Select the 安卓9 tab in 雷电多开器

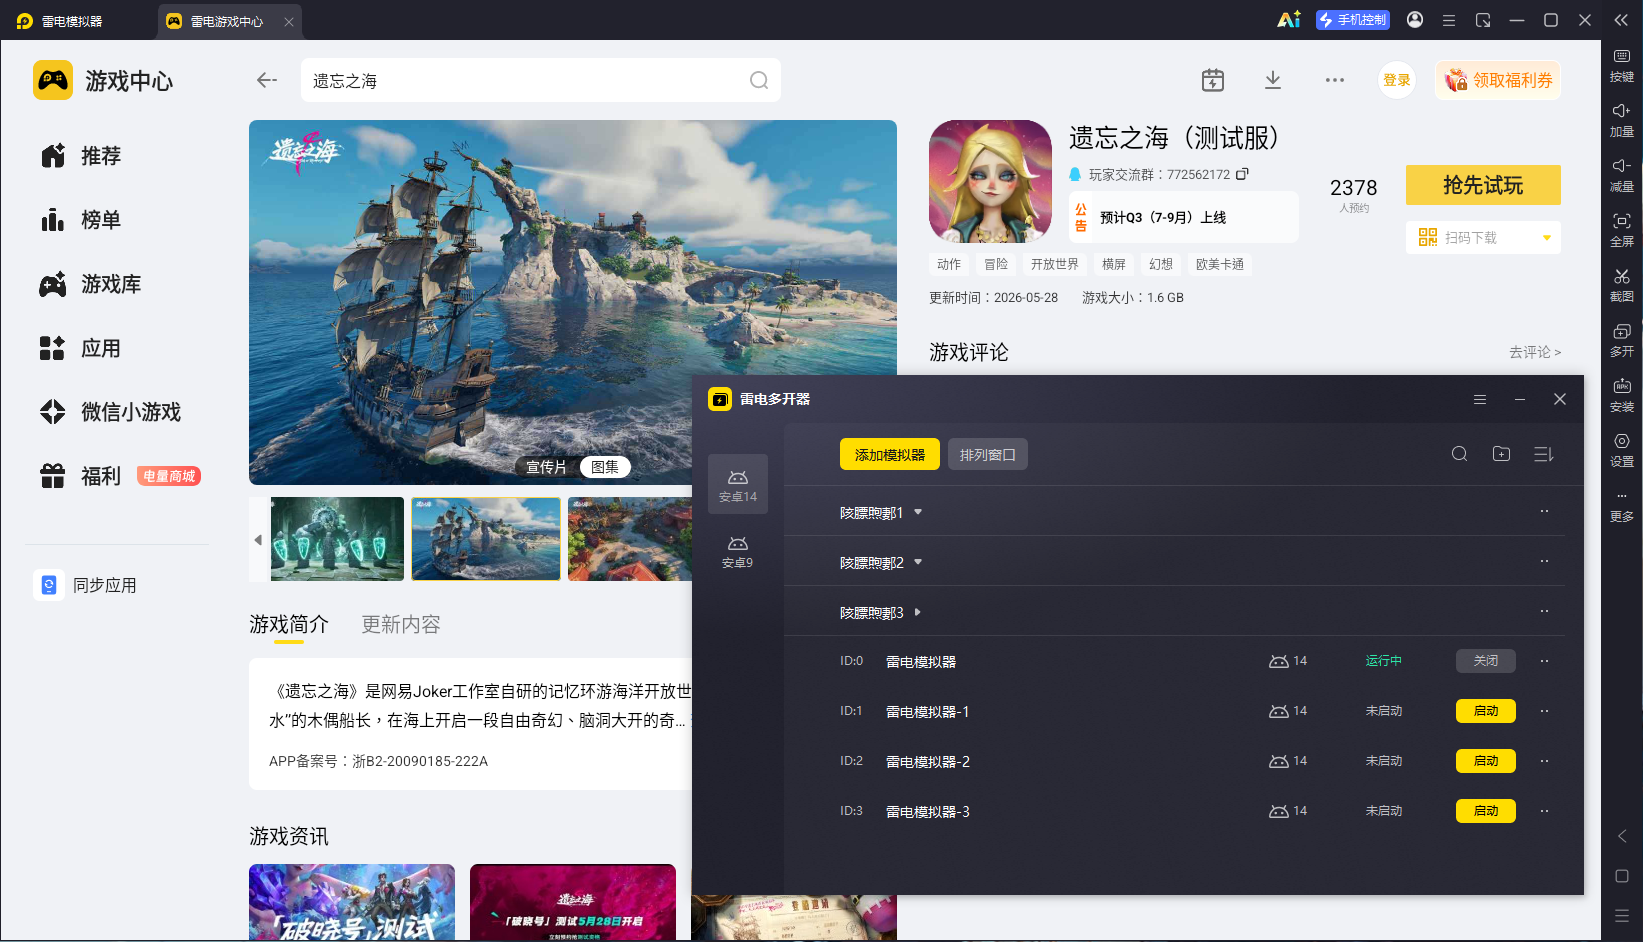pyautogui.click(x=738, y=551)
